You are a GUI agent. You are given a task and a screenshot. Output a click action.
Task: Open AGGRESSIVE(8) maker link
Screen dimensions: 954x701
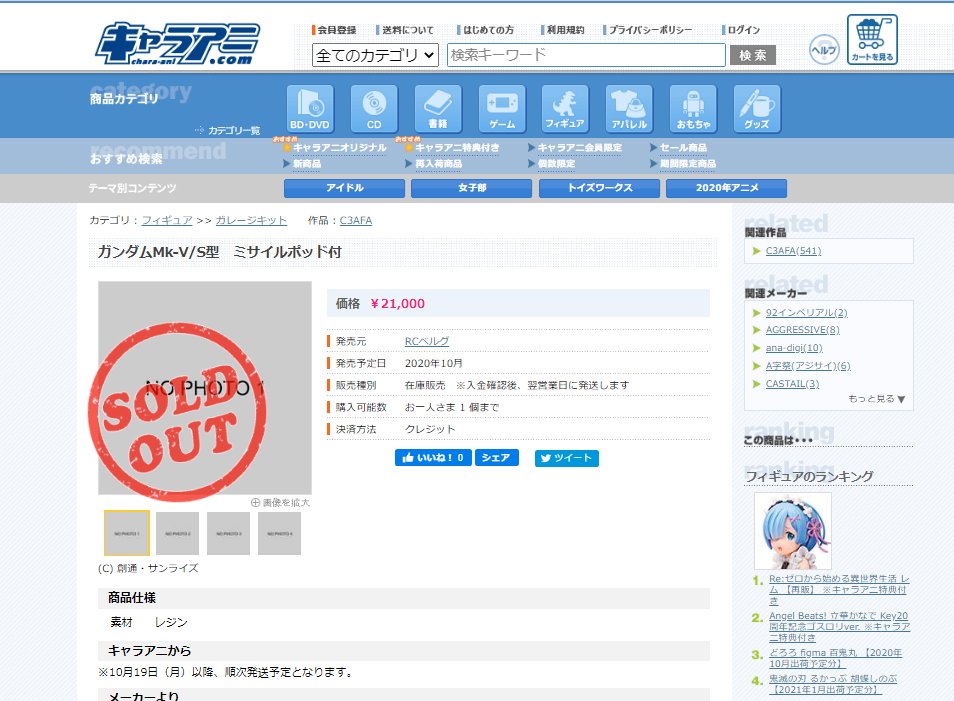[803, 330]
